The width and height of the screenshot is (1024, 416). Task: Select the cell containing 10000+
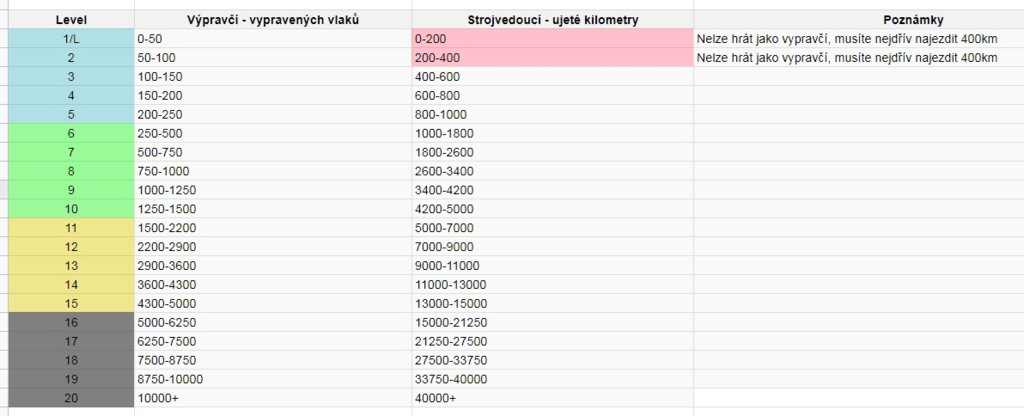273,398
